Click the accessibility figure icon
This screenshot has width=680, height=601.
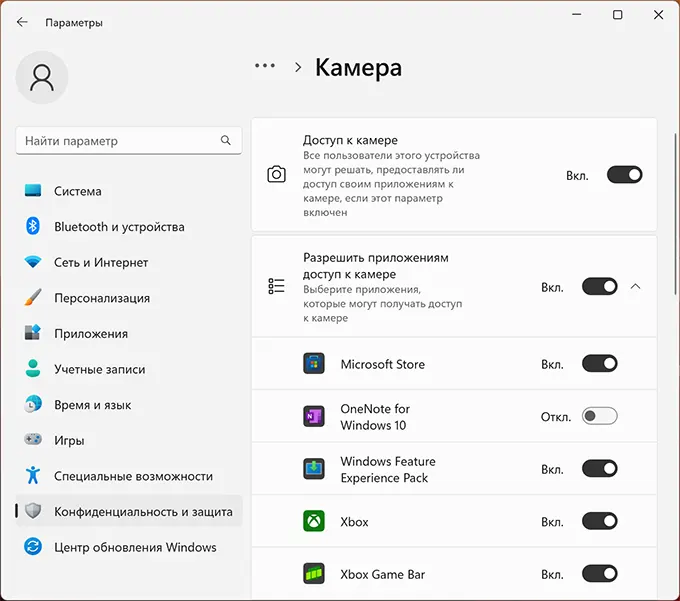(33, 475)
